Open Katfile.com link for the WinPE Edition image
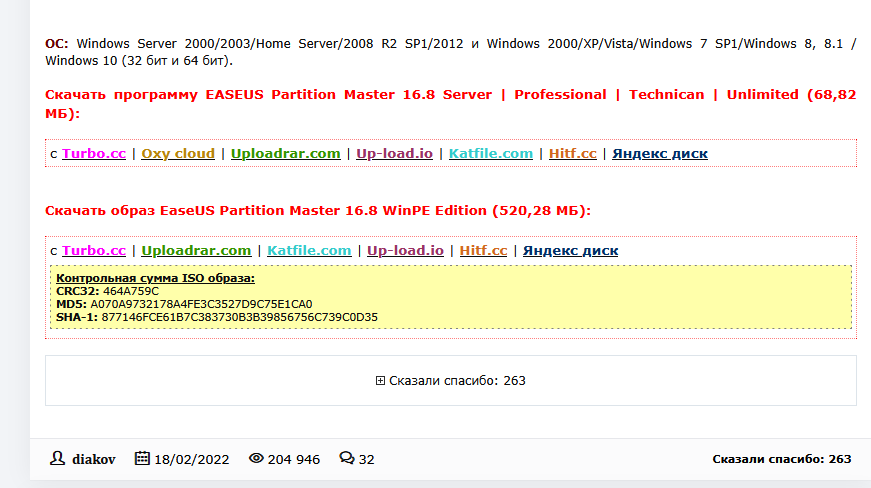 click(309, 250)
